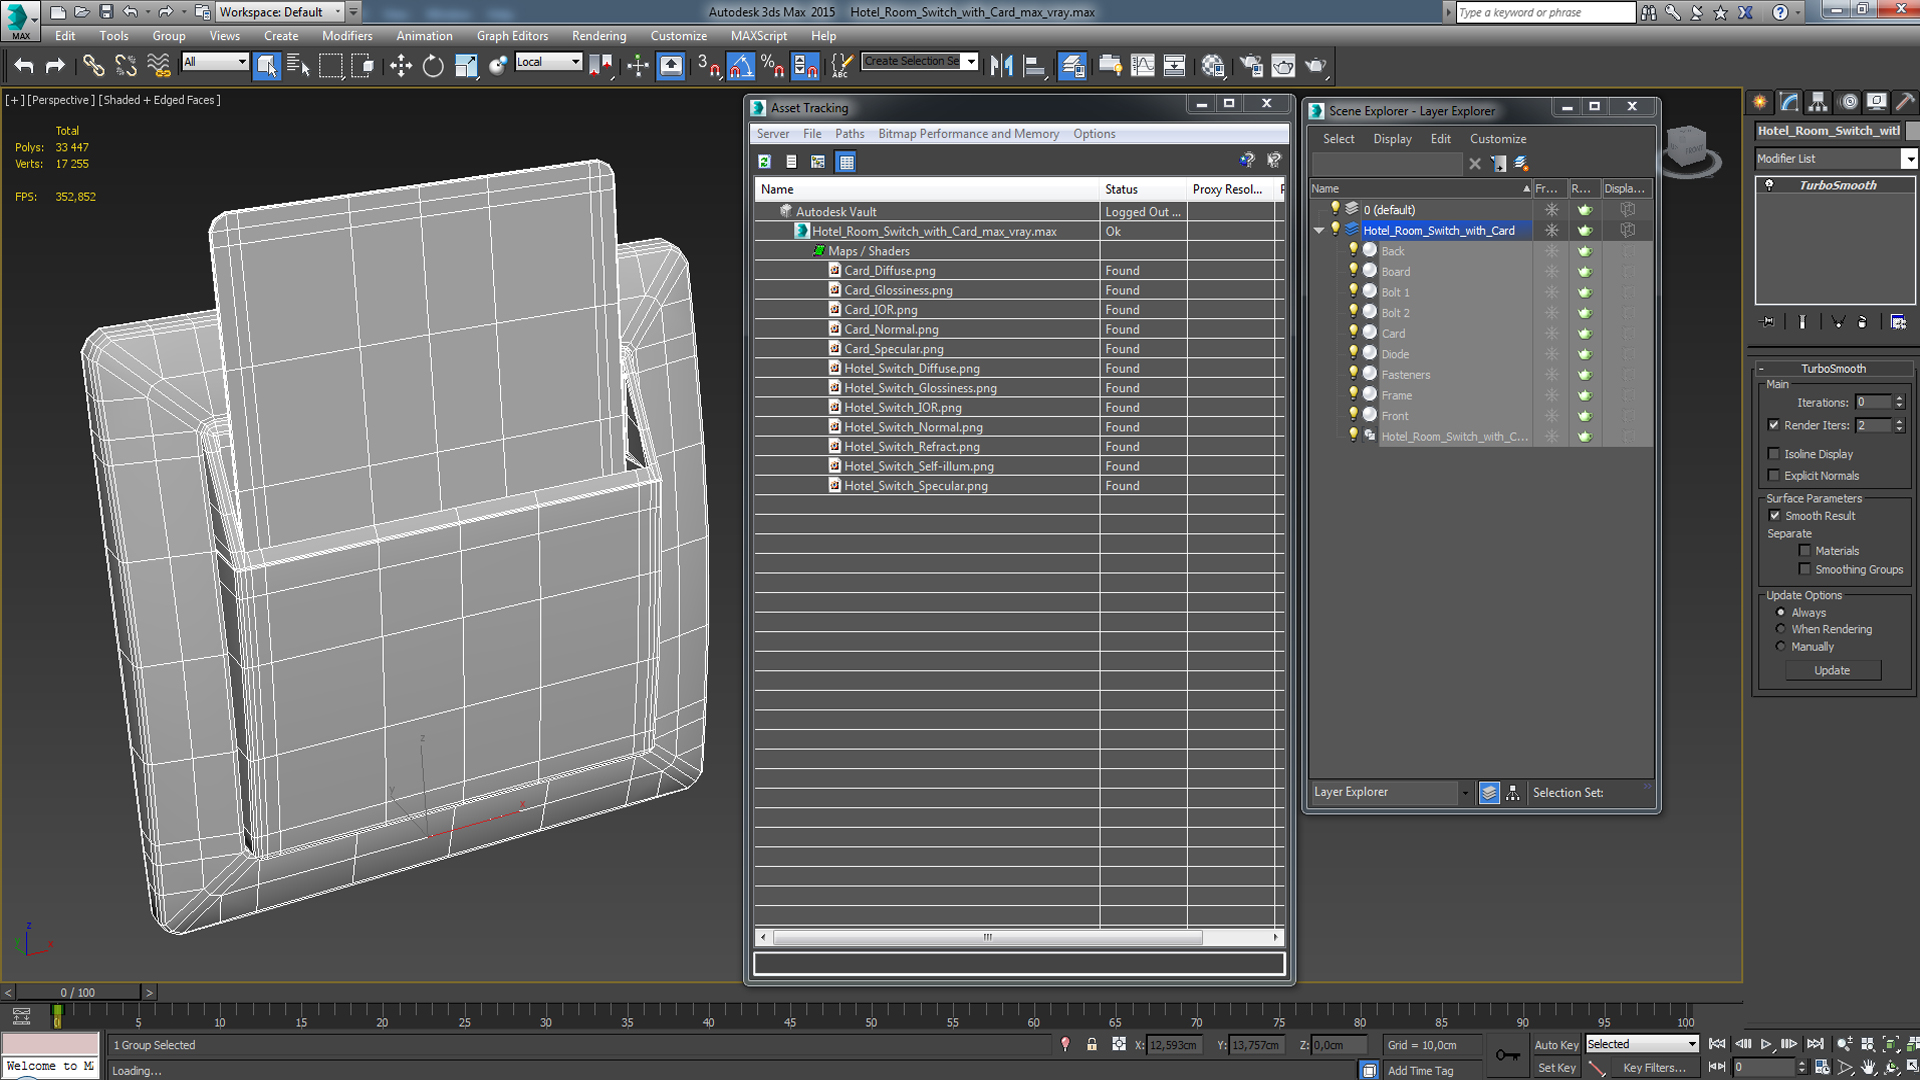Image resolution: width=1920 pixels, height=1080 pixels.
Task: Choose the Select and Move tool
Action: pos(401,66)
